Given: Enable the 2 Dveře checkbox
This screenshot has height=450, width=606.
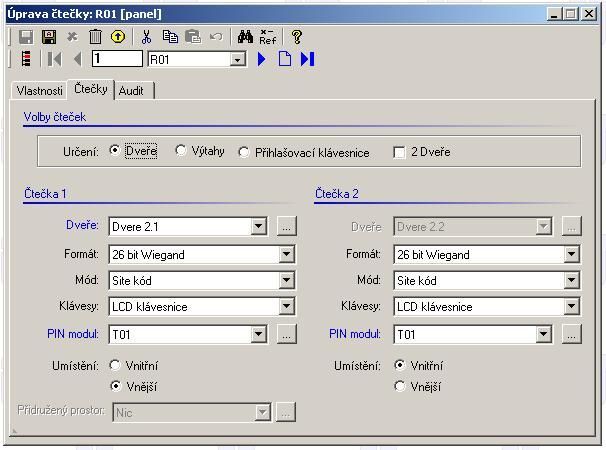Looking at the screenshot, I should tap(399, 152).
